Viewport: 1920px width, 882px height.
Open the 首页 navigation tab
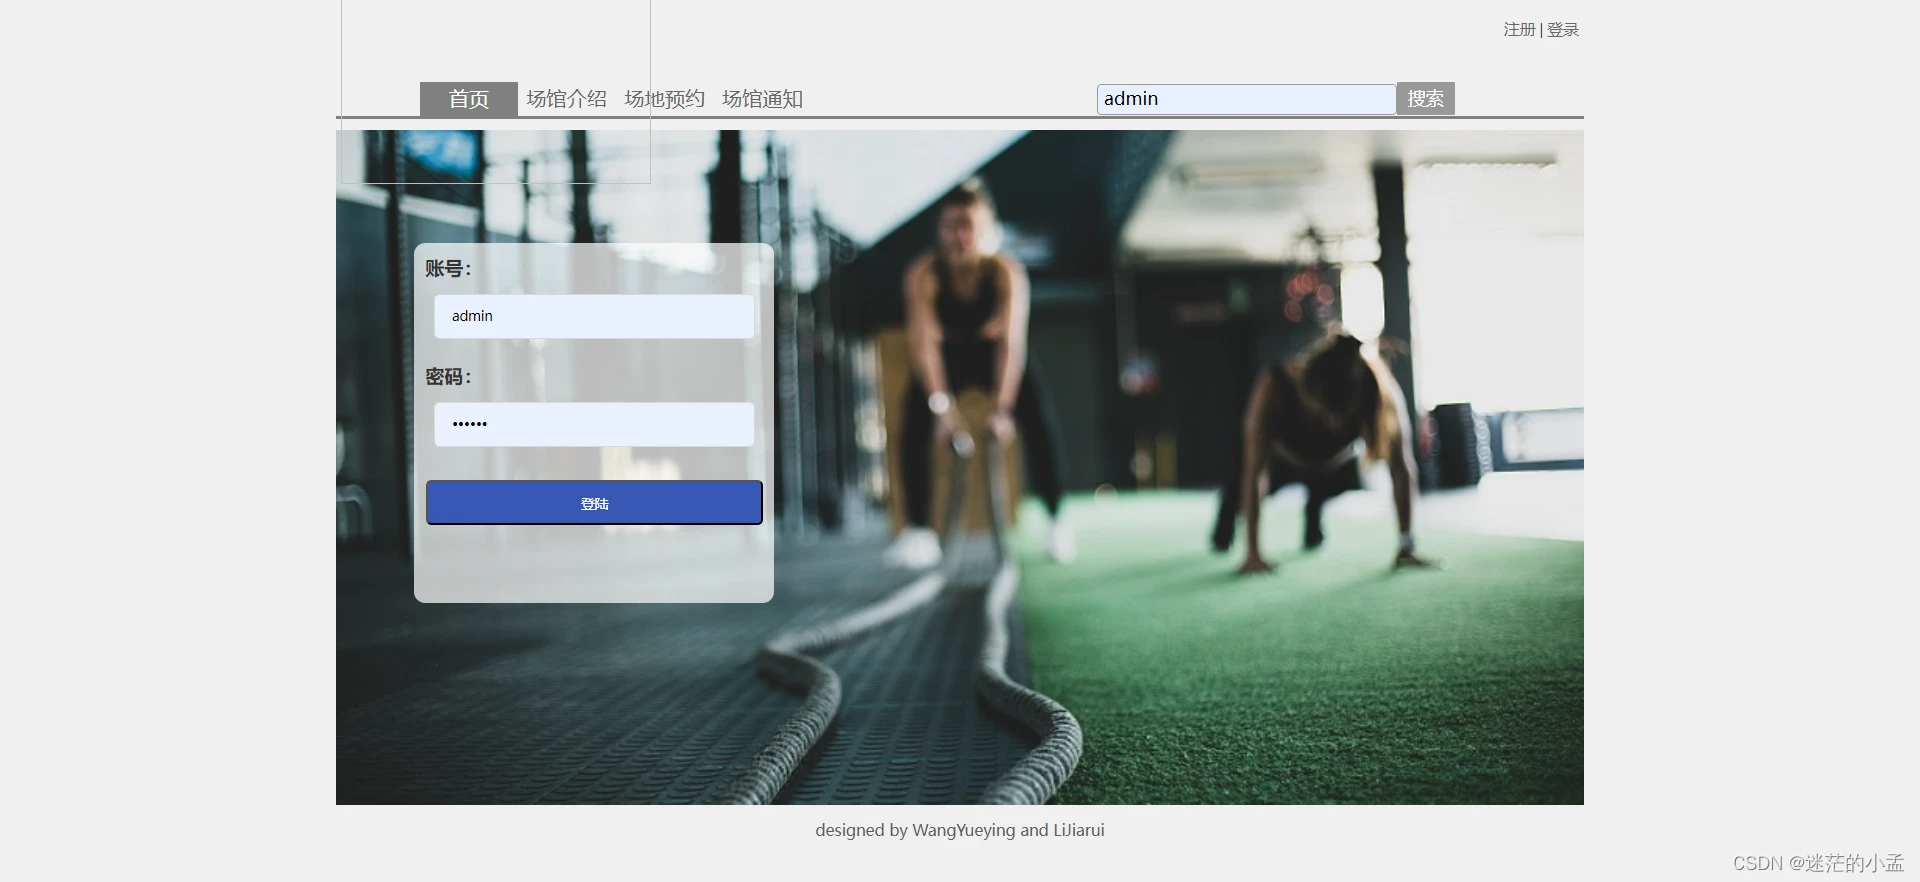pos(468,99)
